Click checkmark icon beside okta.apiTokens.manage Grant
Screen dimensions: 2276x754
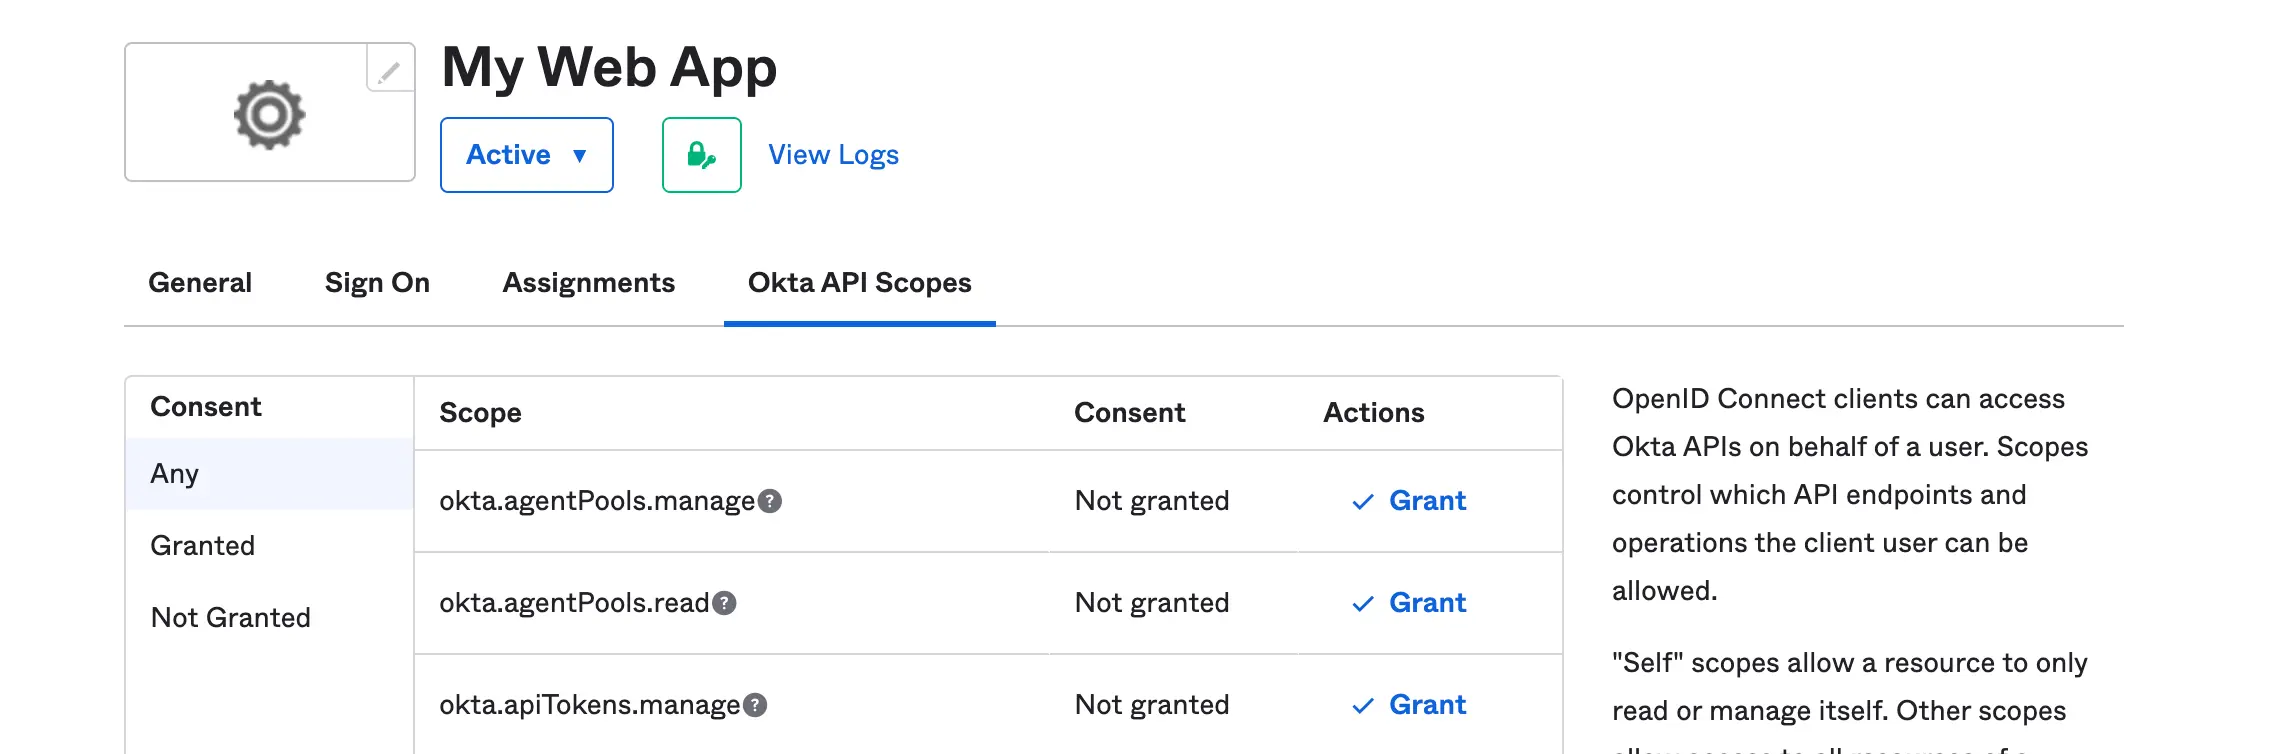tap(1363, 706)
